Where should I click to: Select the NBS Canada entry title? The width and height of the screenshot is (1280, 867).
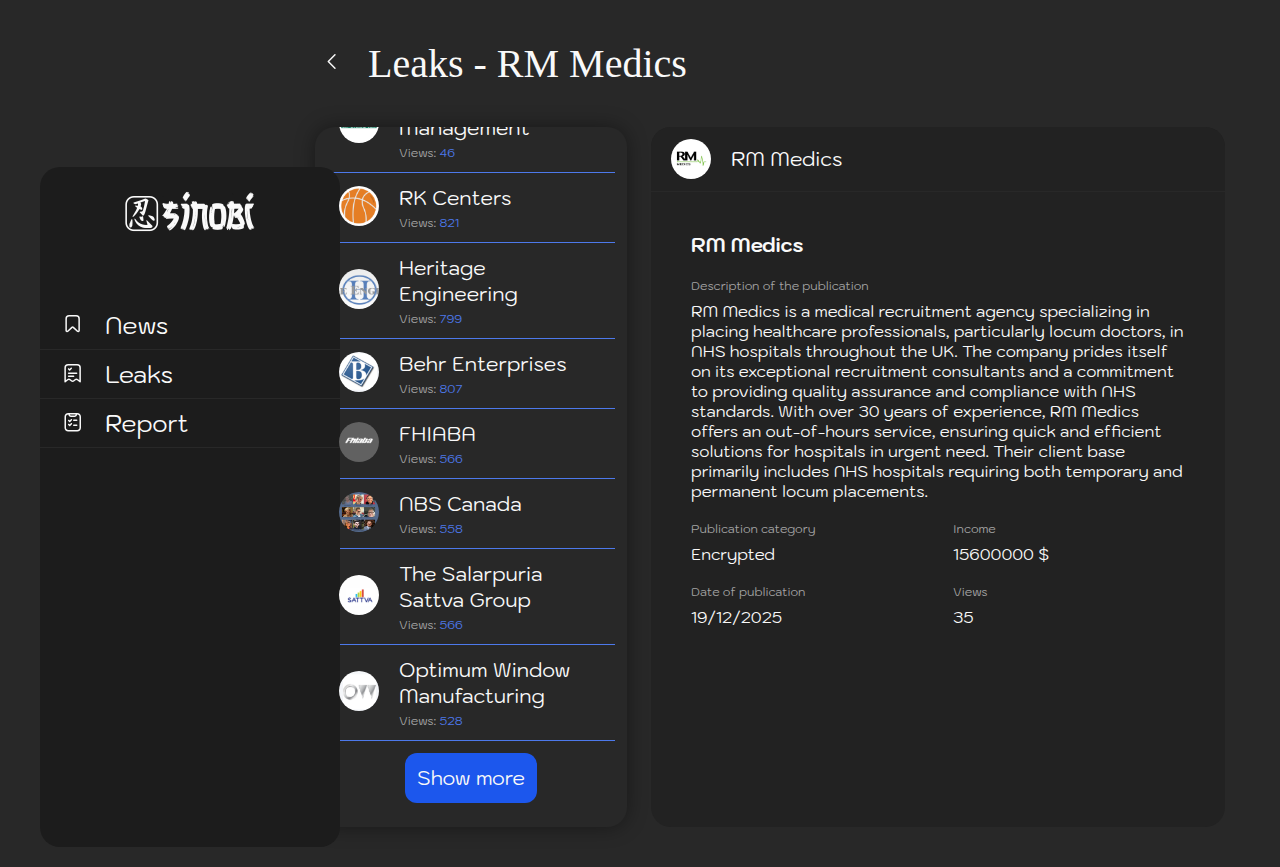point(460,504)
